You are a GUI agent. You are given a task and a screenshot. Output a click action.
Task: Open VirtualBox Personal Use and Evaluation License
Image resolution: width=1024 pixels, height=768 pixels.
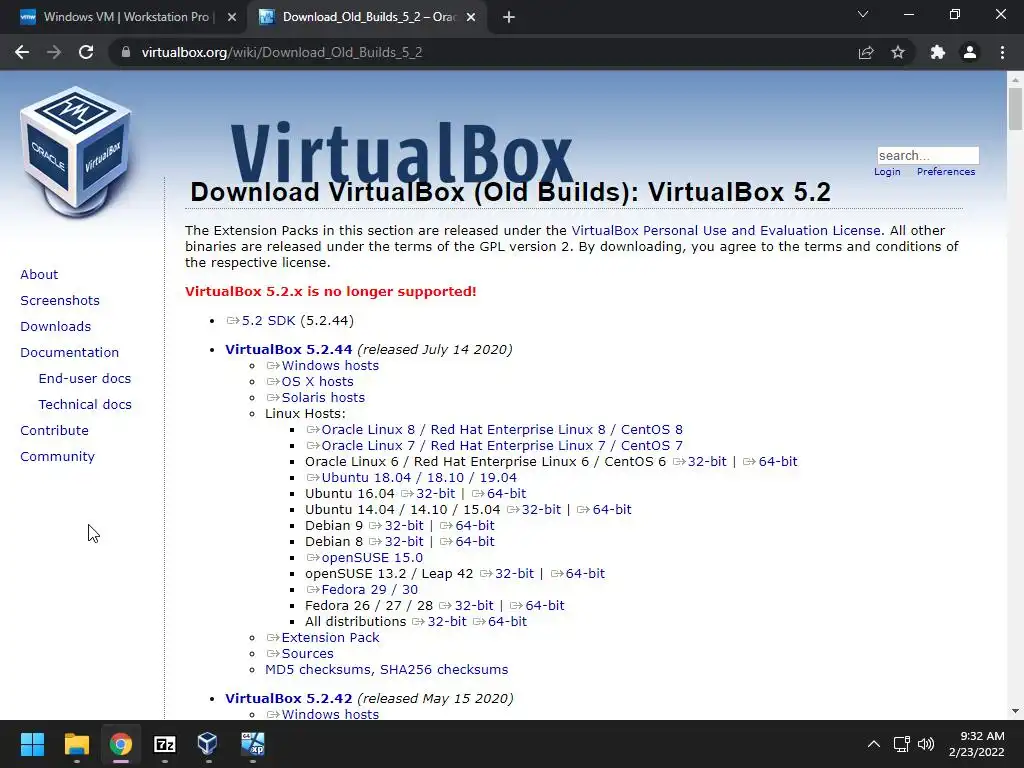point(726,231)
